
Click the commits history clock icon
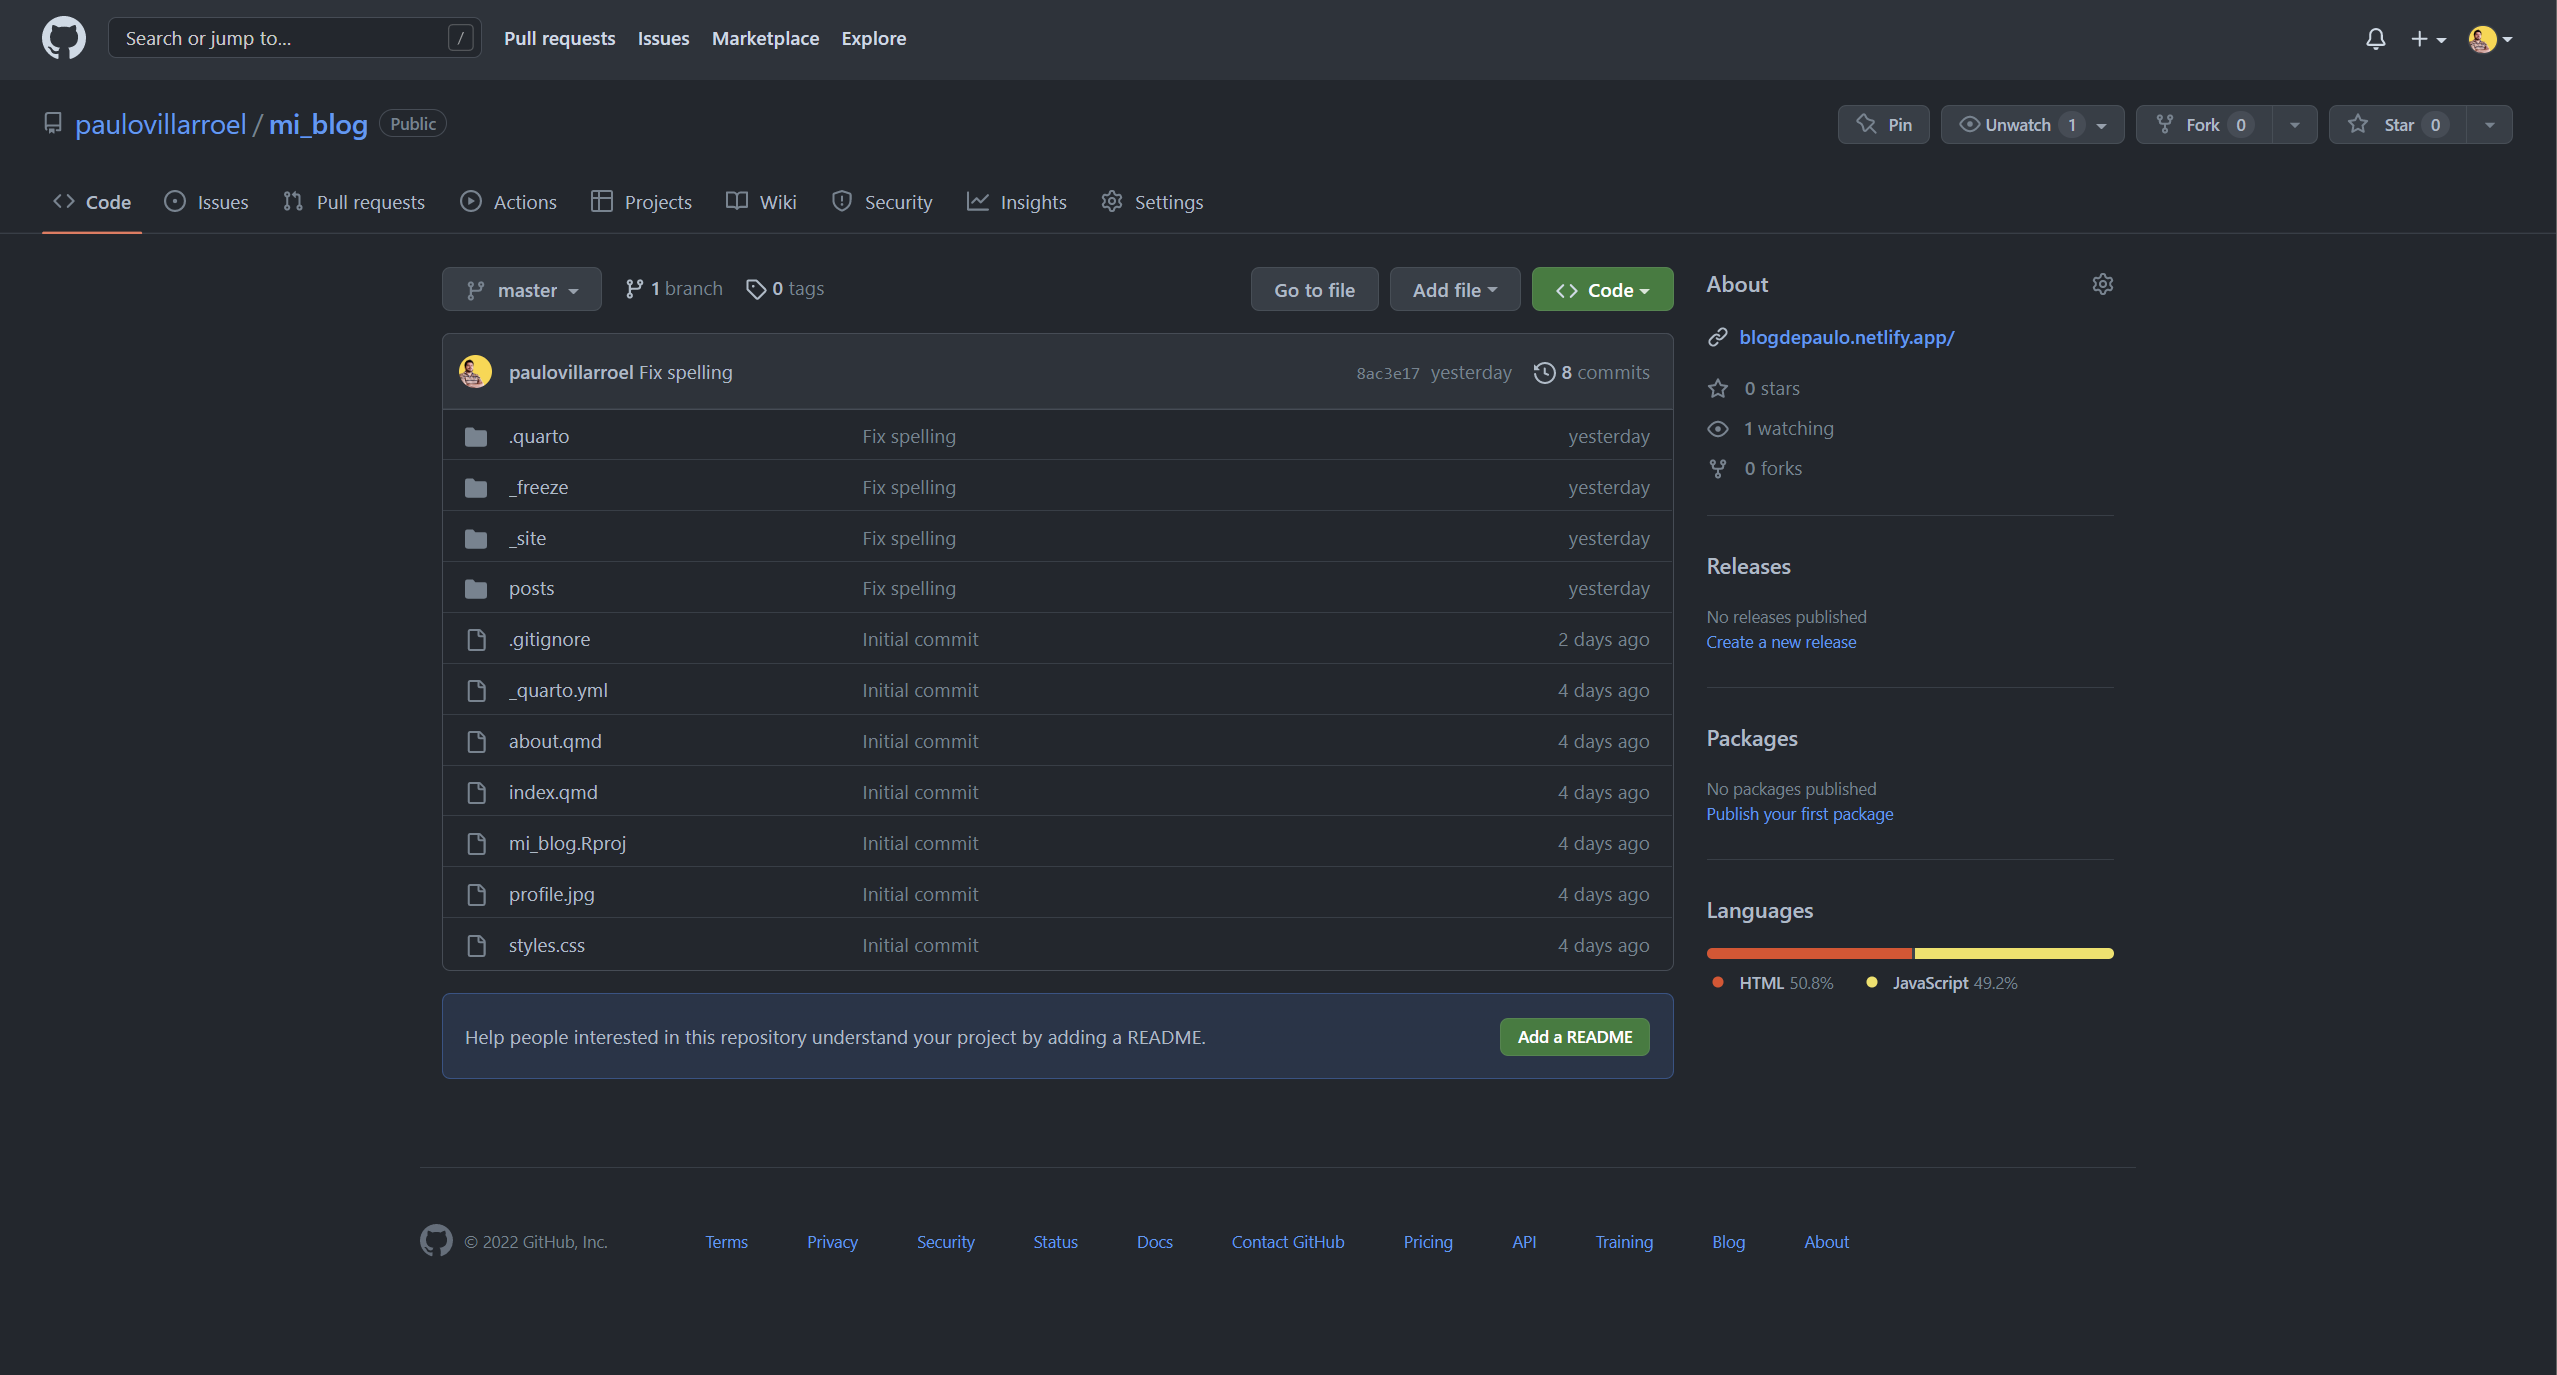click(1544, 372)
